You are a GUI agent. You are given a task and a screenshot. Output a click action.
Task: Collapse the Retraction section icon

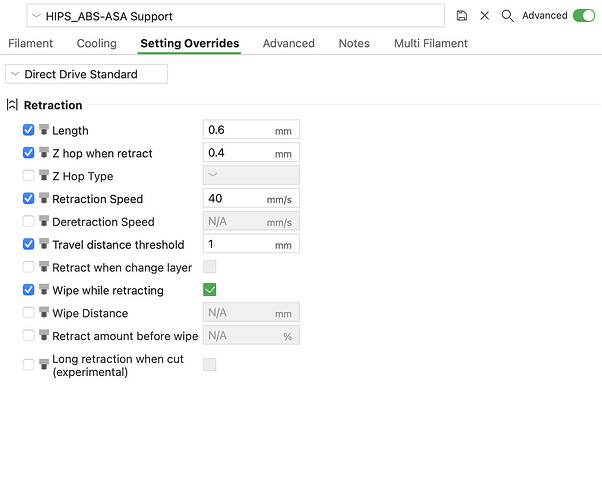(12, 104)
